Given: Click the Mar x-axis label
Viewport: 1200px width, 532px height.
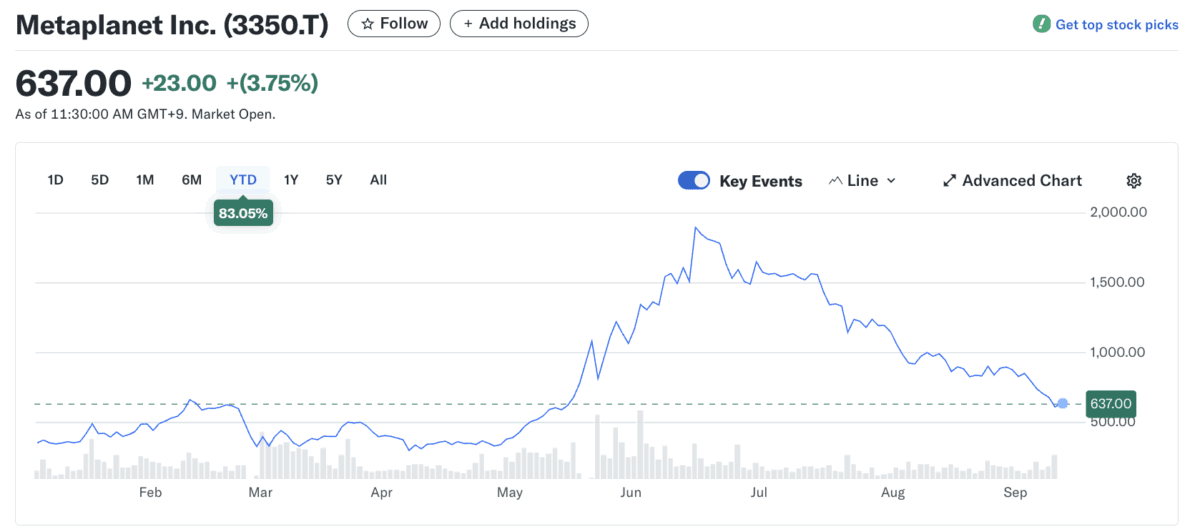Looking at the screenshot, I should click(x=261, y=493).
